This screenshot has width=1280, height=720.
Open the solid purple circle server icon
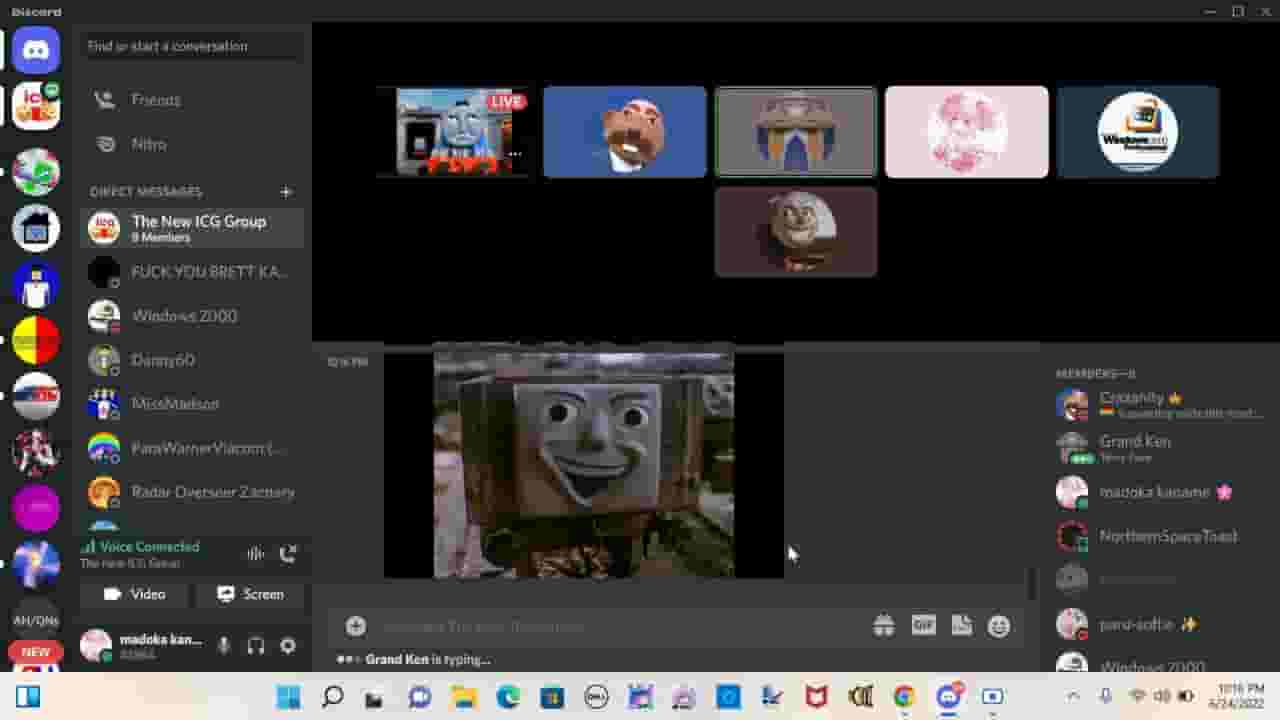(x=36, y=508)
